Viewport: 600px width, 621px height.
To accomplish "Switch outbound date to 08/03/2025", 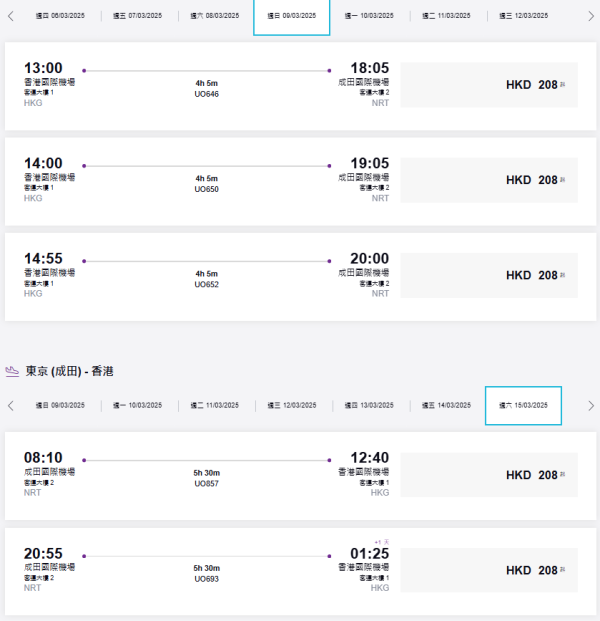I will click(x=214, y=16).
